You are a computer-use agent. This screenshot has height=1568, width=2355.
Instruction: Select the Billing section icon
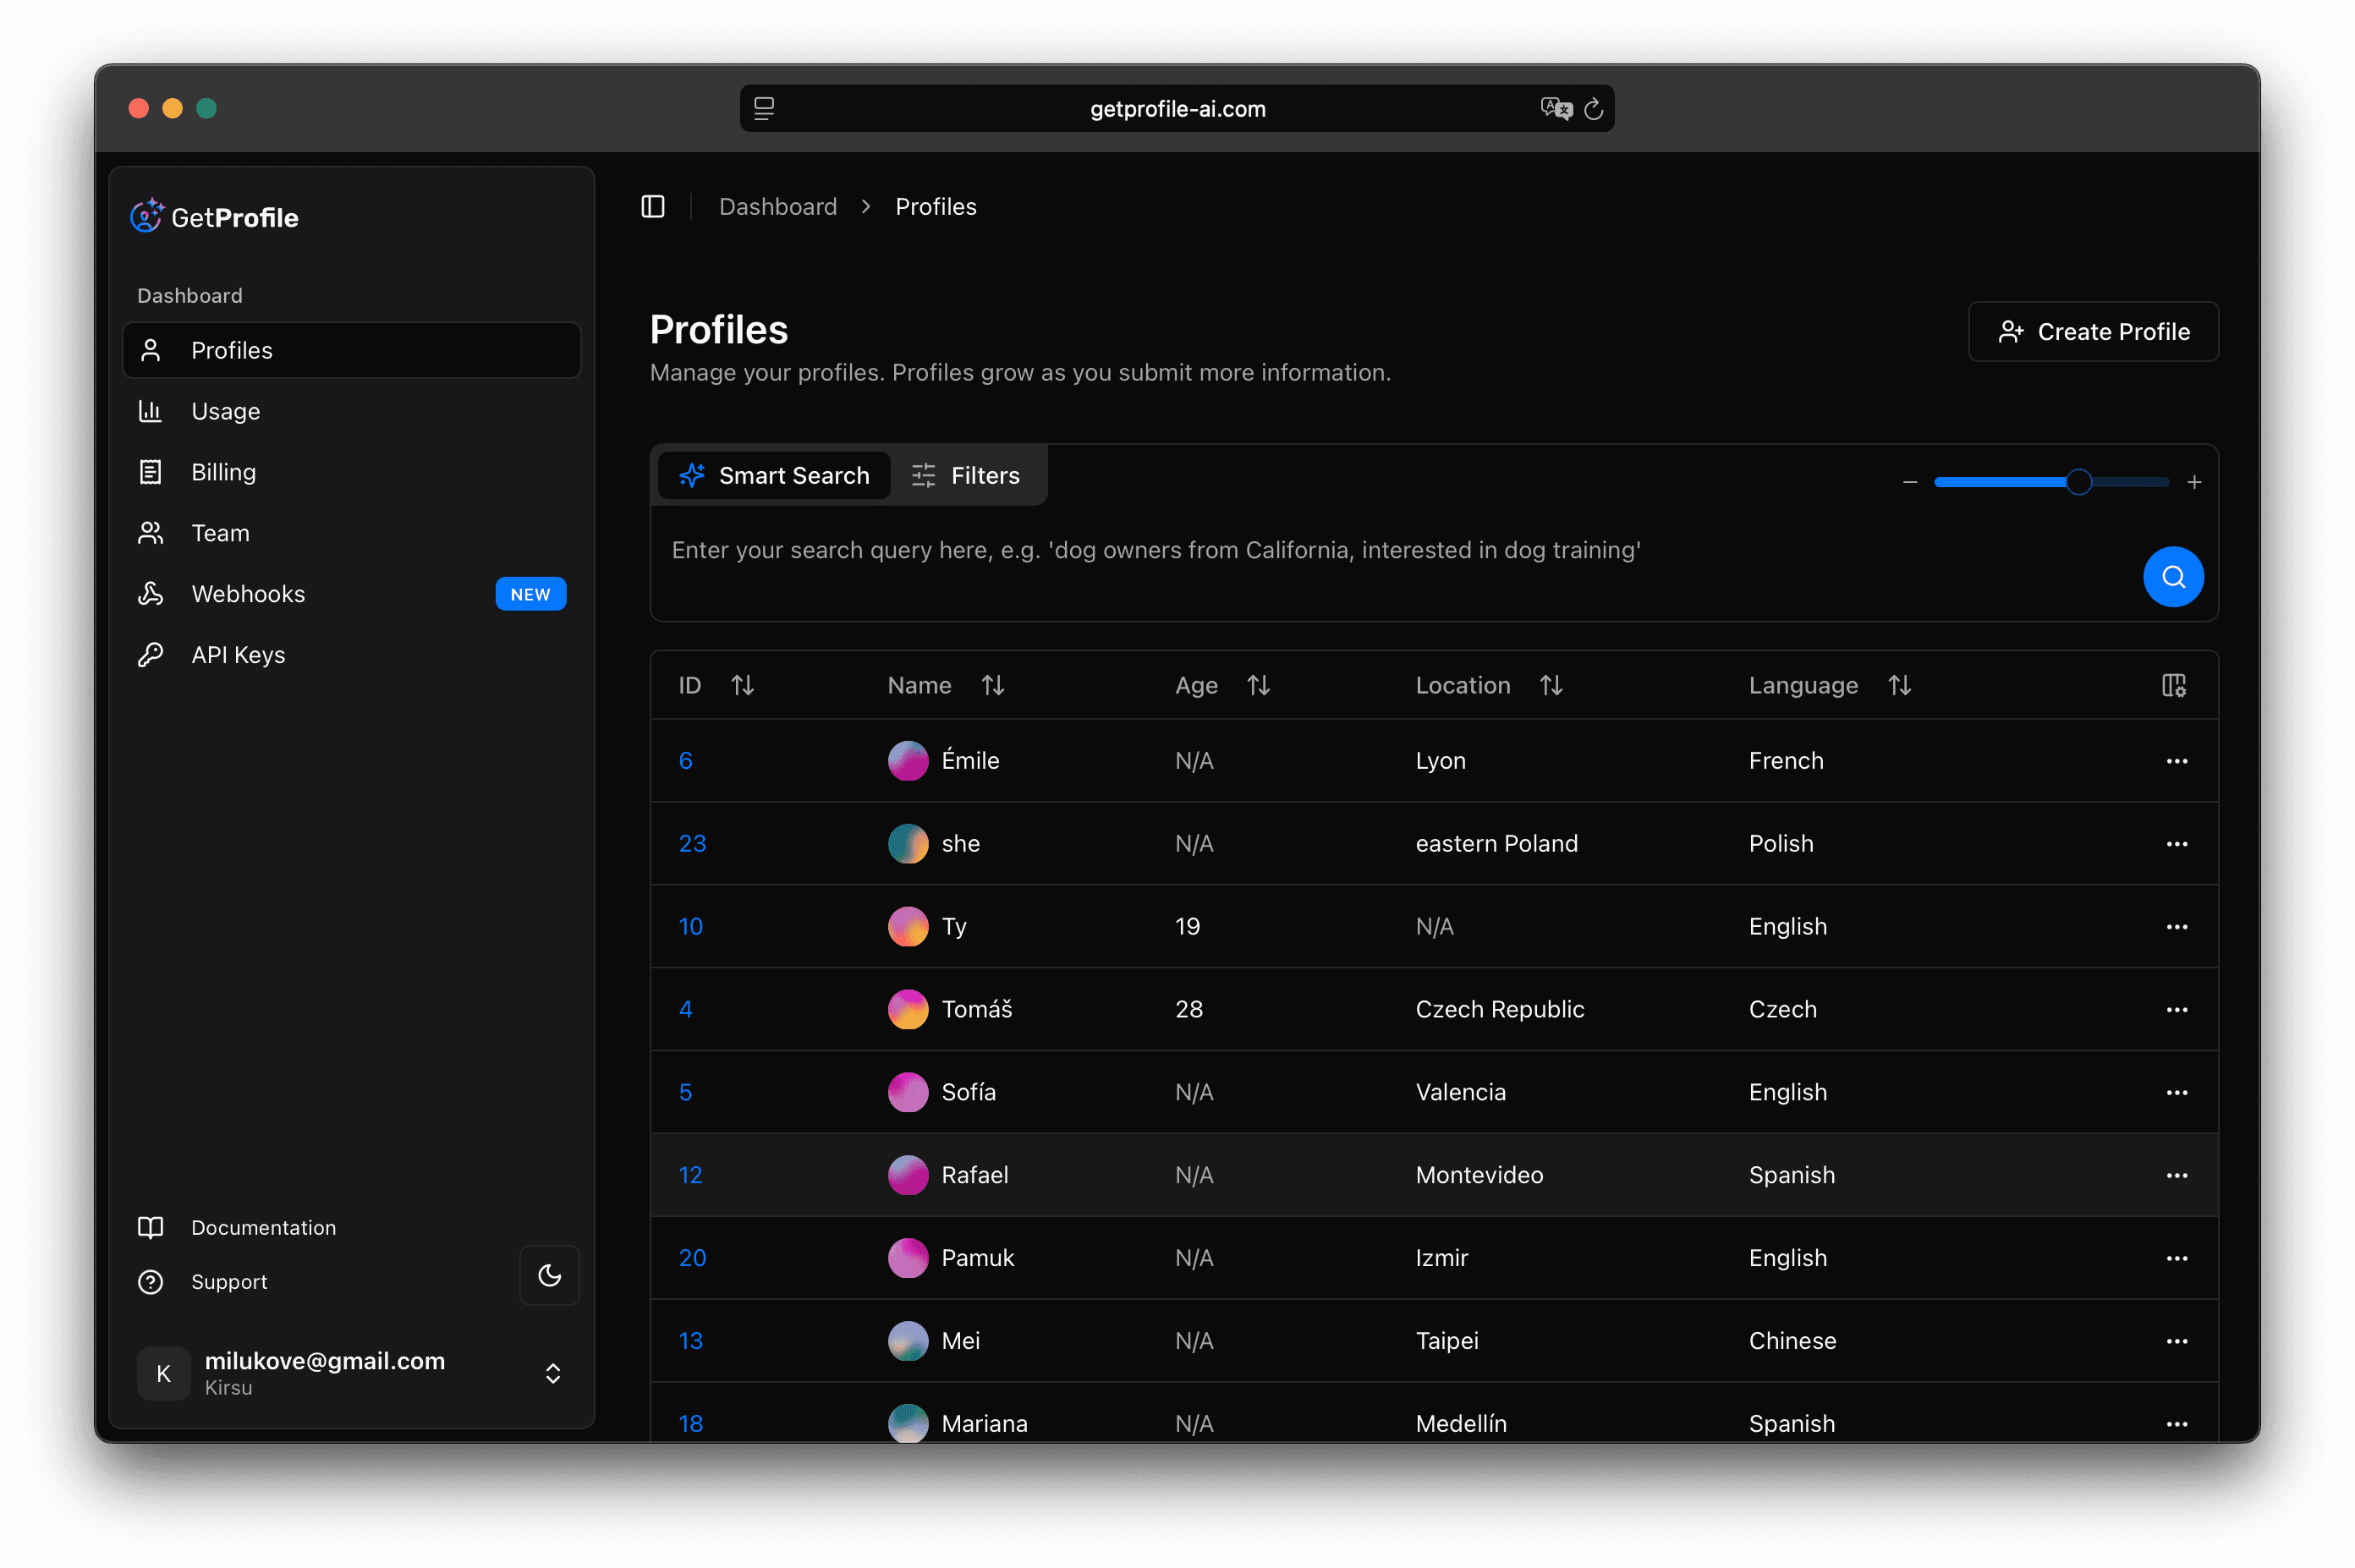click(x=150, y=471)
